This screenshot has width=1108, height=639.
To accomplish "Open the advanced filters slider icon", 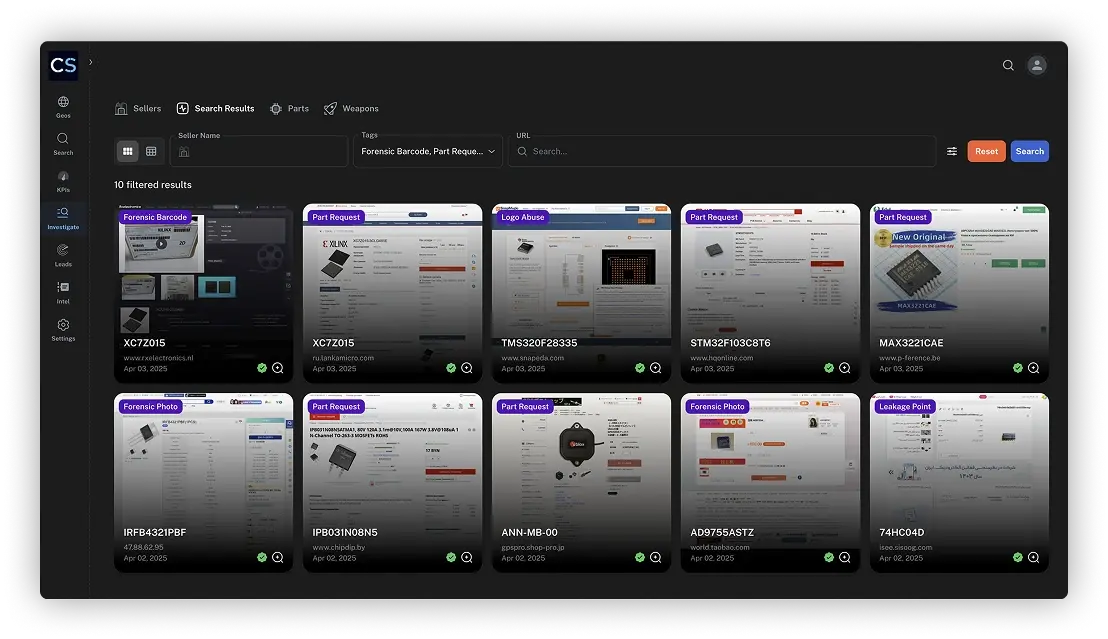I will [x=952, y=151].
